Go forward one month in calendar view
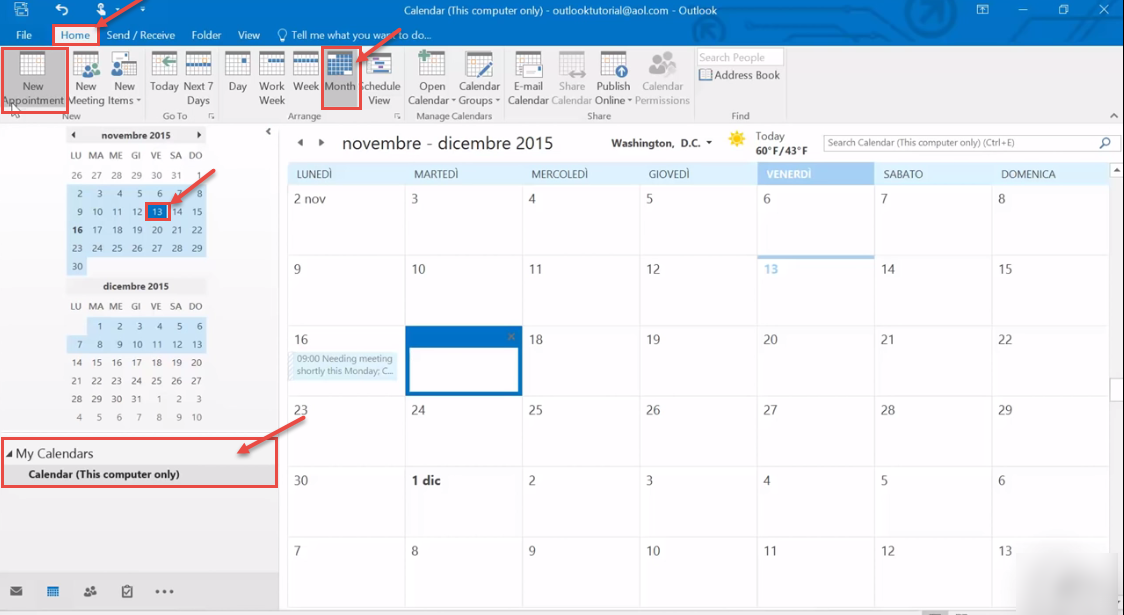The height and width of the screenshot is (615, 1124). point(321,143)
